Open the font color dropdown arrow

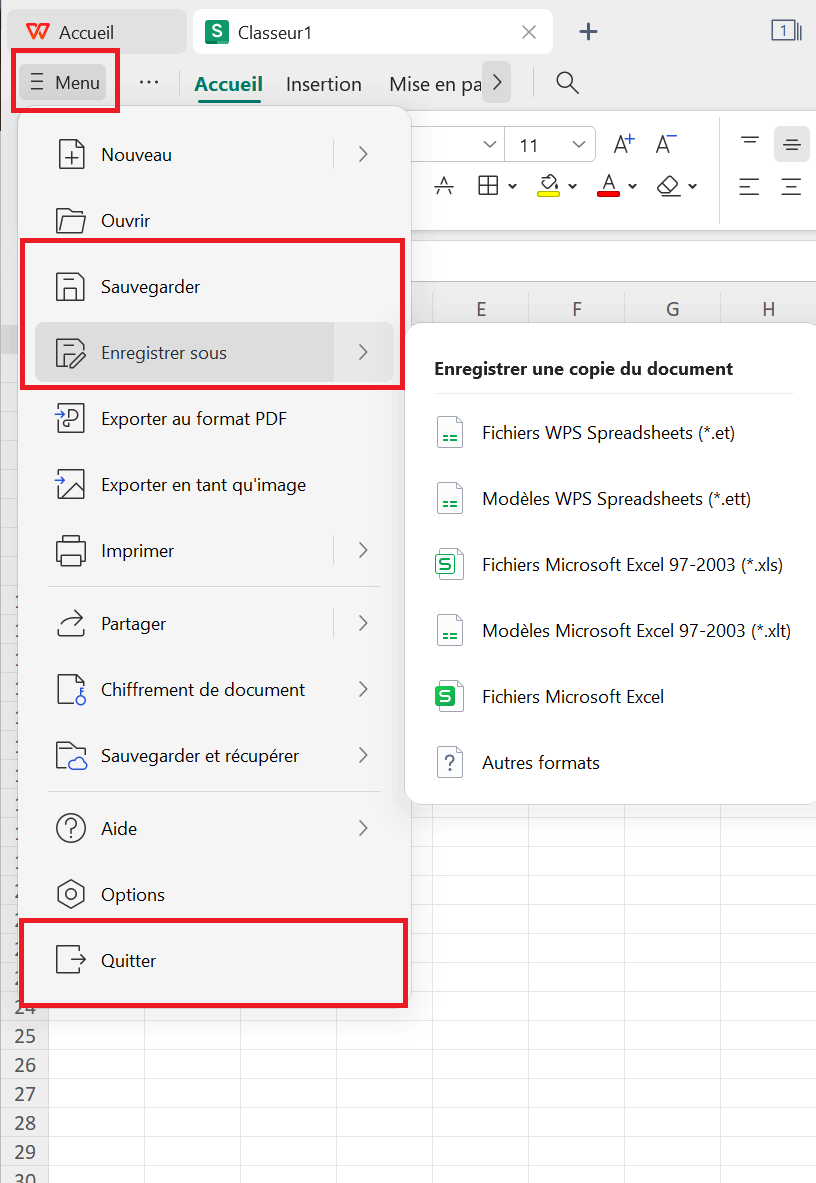[x=633, y=186]
